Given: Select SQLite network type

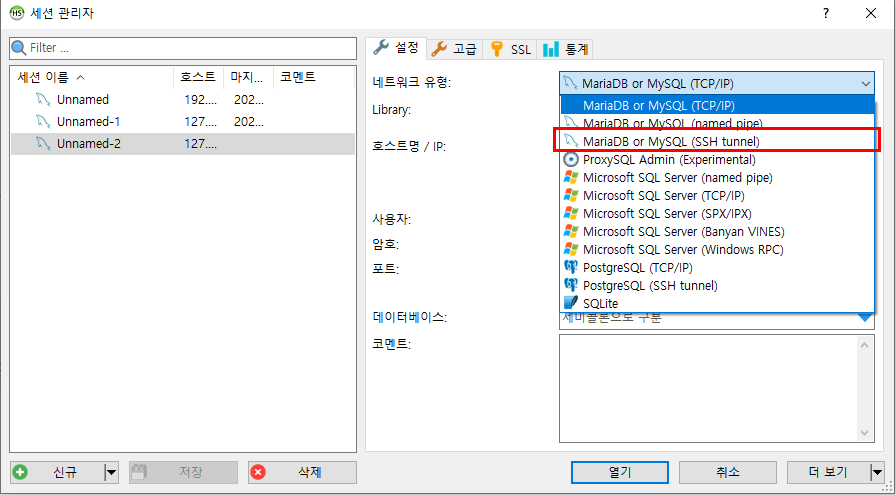Looking at the screenshot, I should pos(717,303).
